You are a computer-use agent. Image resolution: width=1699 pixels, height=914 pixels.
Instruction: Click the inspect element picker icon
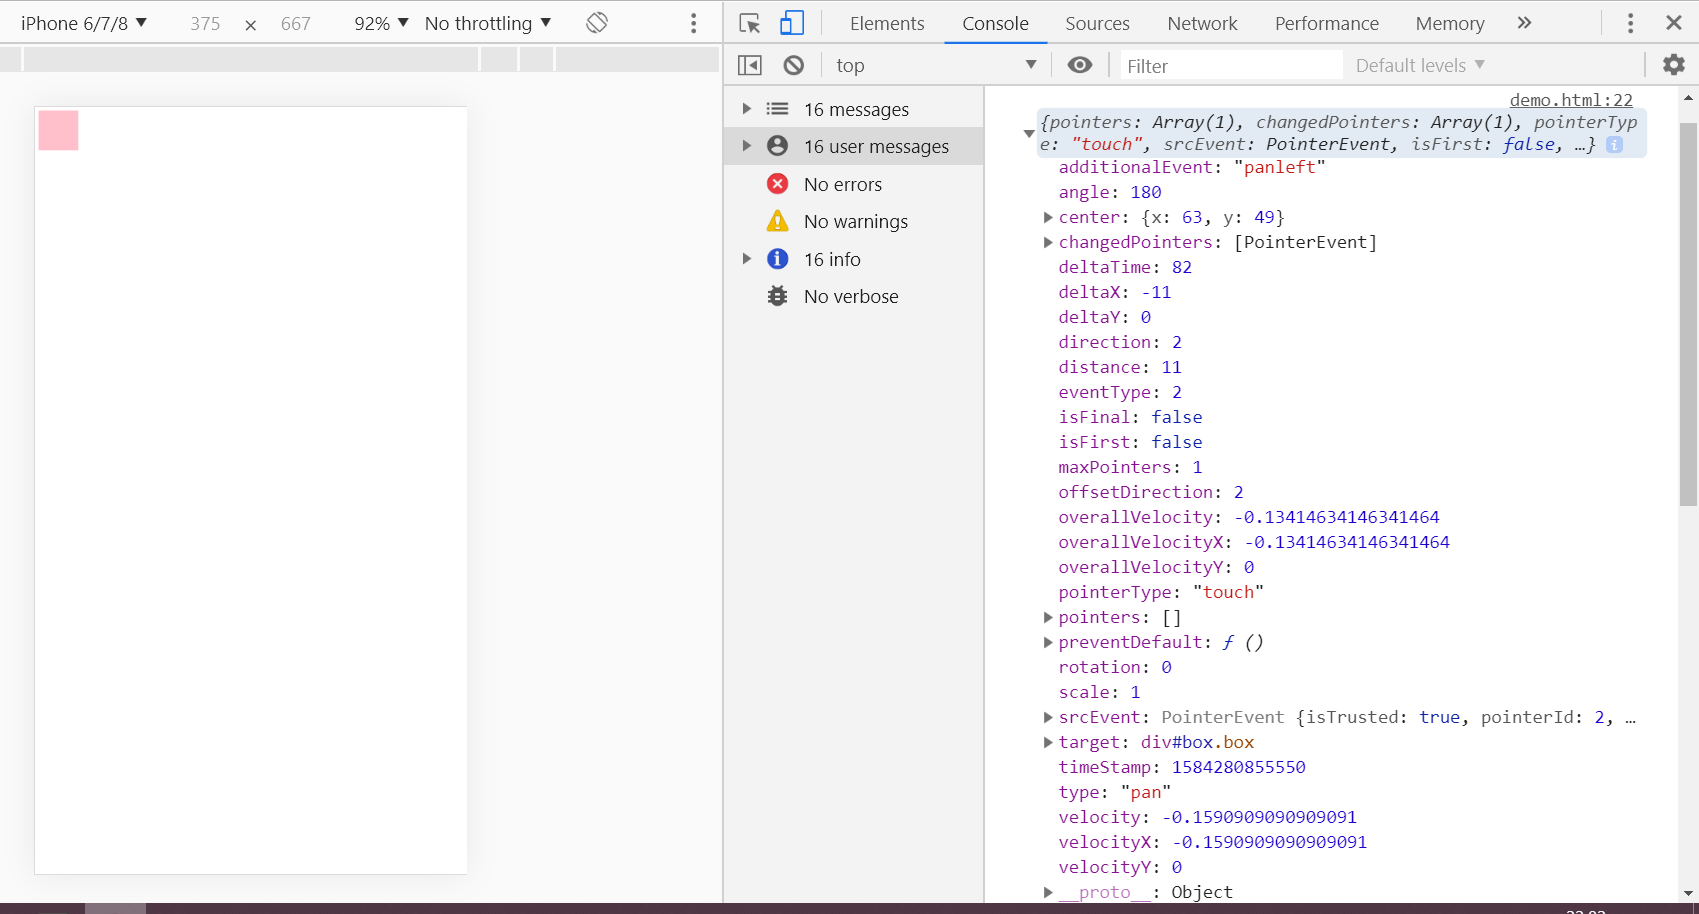tap(749, 23)
